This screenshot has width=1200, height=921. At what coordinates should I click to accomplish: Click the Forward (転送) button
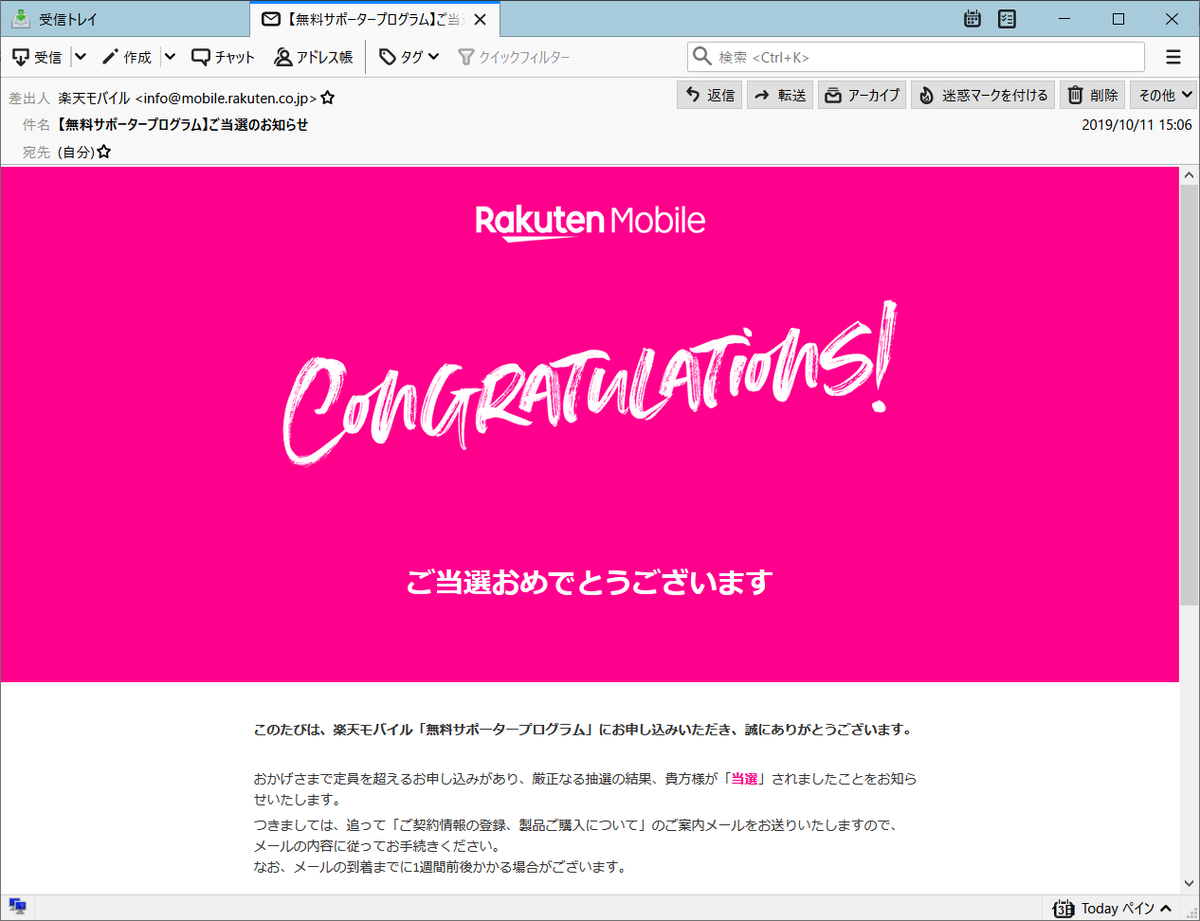(x=780, y=95)
